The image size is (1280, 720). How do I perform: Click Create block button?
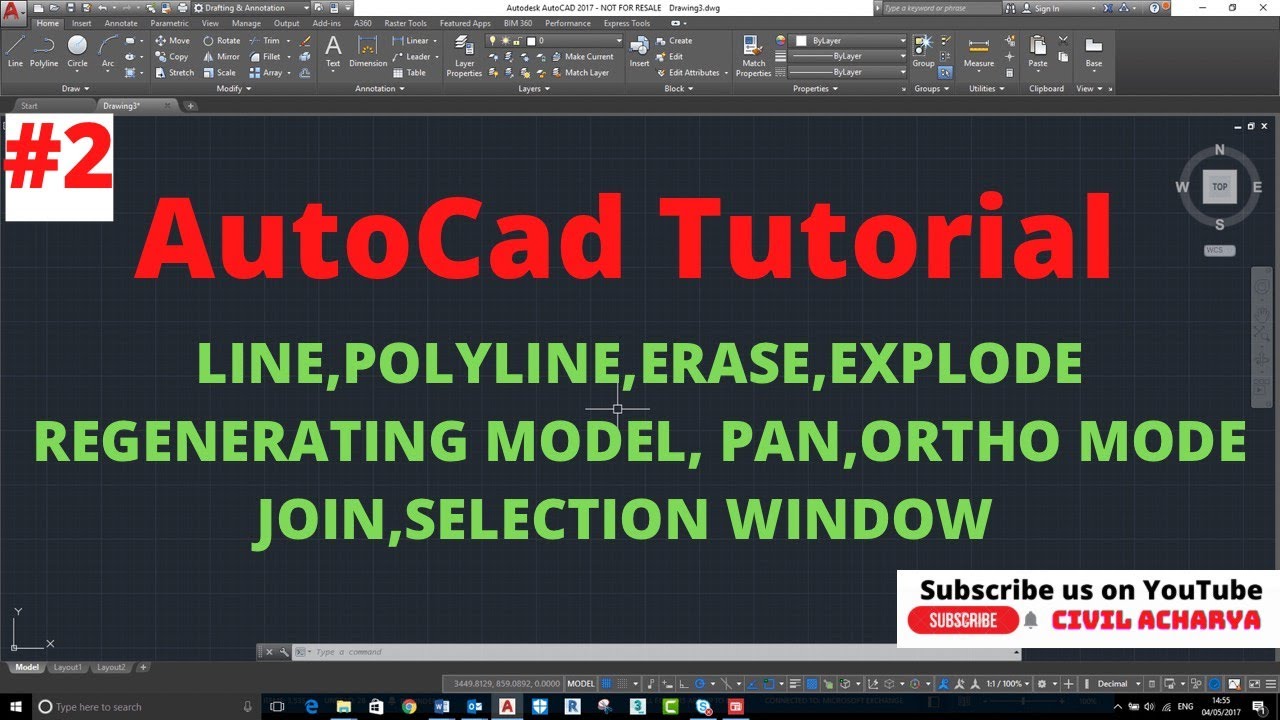coord(674,41)
